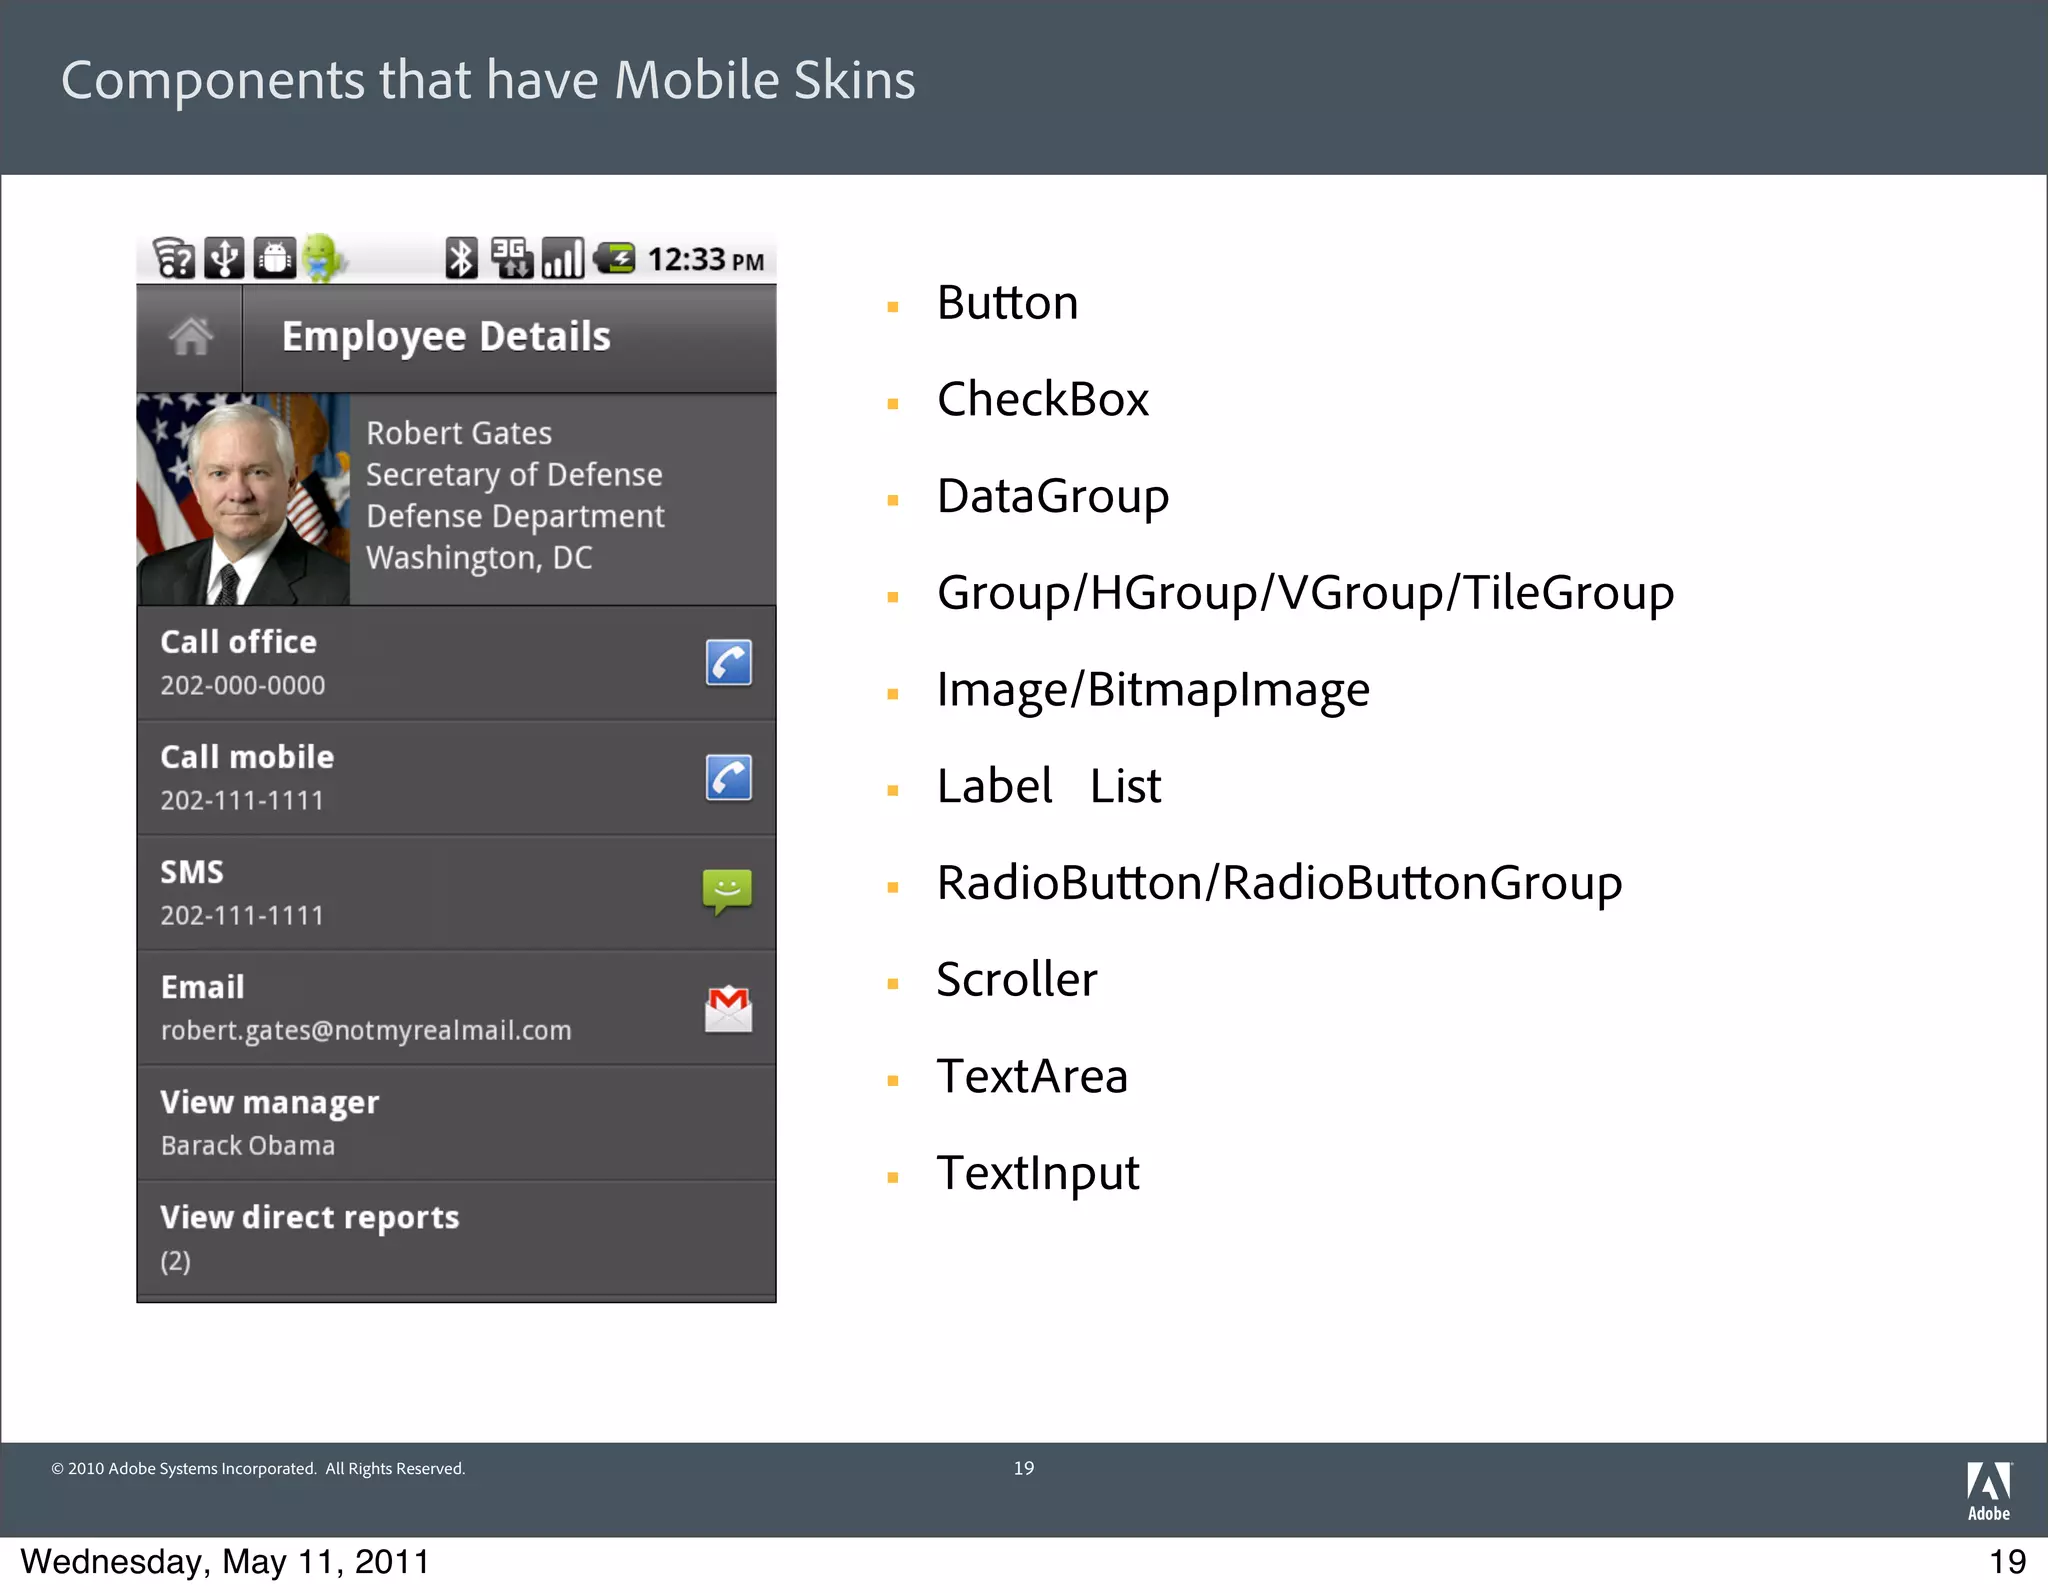
Task: Click the Button bullet item
Action: tap(1007, 302)
